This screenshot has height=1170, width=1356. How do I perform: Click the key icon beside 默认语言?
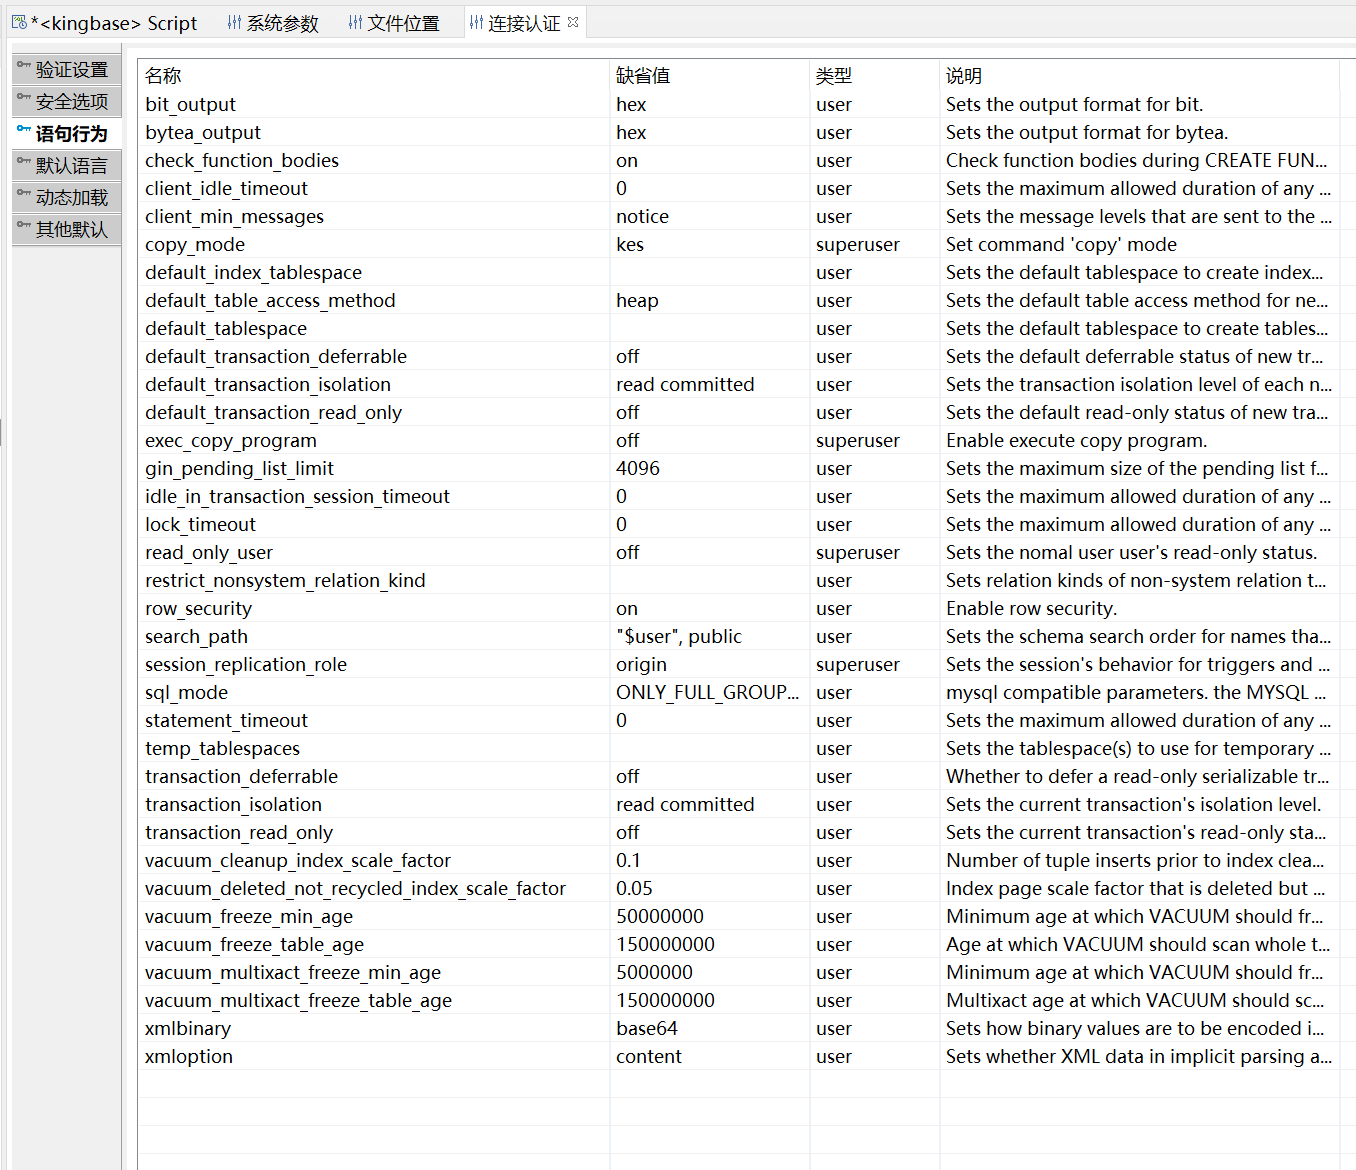(x=23, y=162)
